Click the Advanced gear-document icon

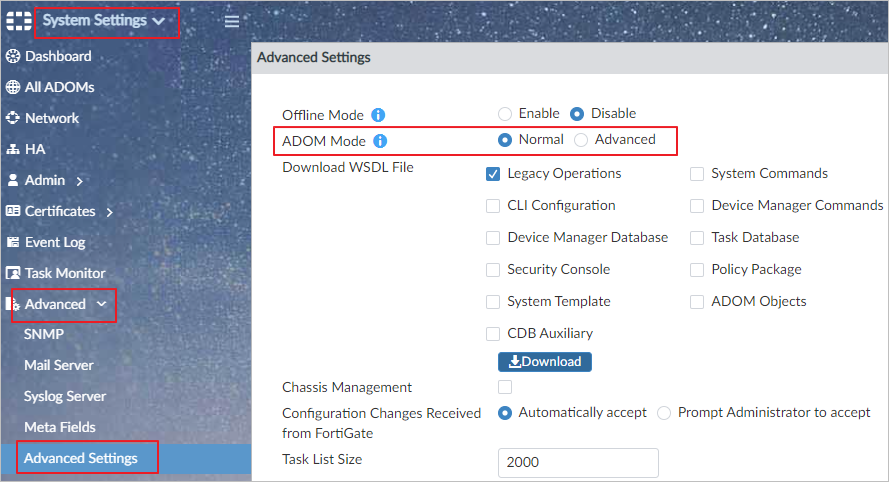coord(12,304)
